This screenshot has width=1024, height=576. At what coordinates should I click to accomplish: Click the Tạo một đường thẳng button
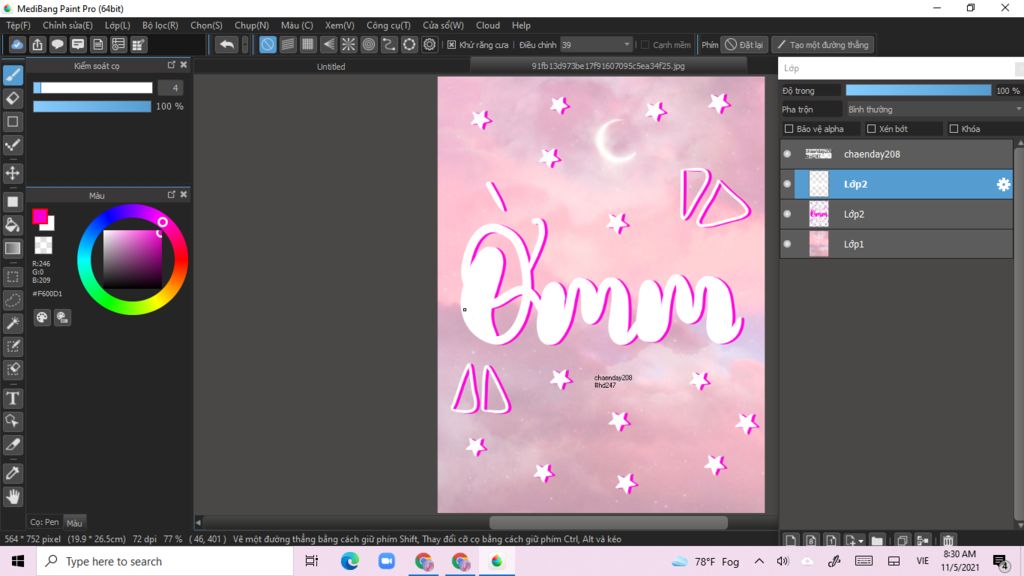tap(823, 44)
